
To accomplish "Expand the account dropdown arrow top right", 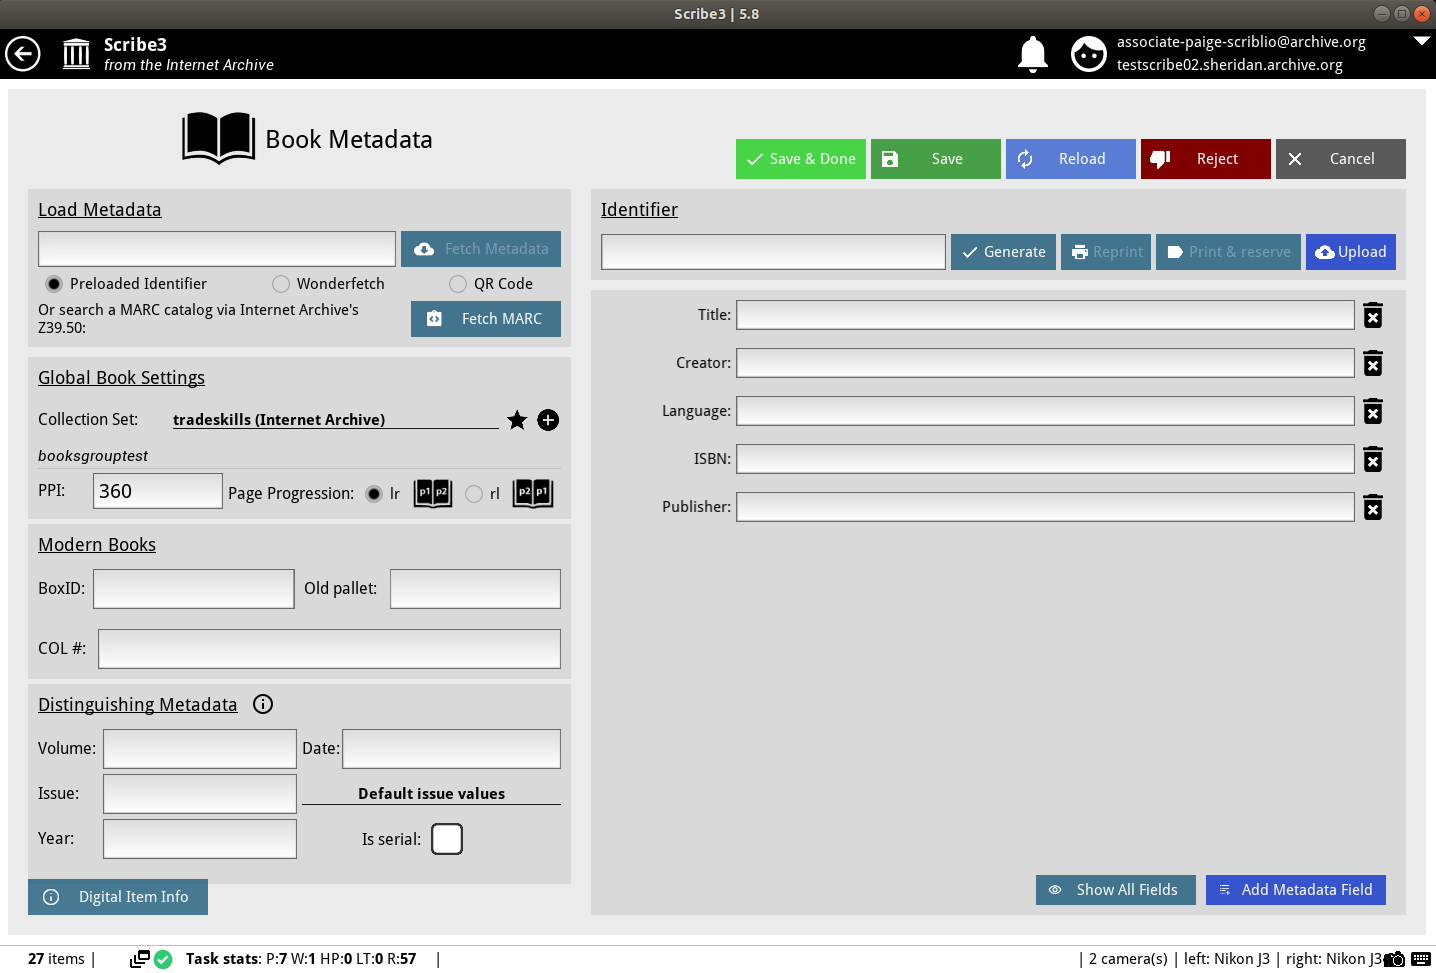I will click(x=1421, y=41).
